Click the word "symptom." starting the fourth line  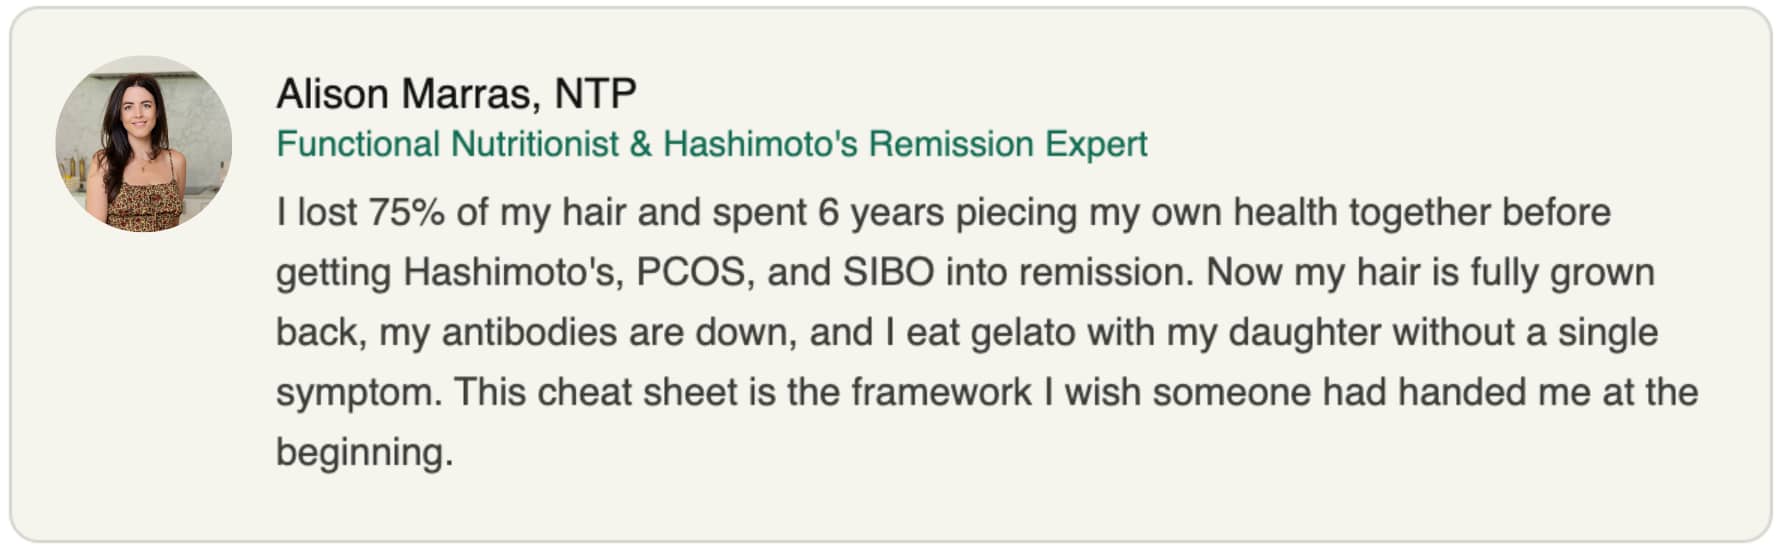point(359,393)
